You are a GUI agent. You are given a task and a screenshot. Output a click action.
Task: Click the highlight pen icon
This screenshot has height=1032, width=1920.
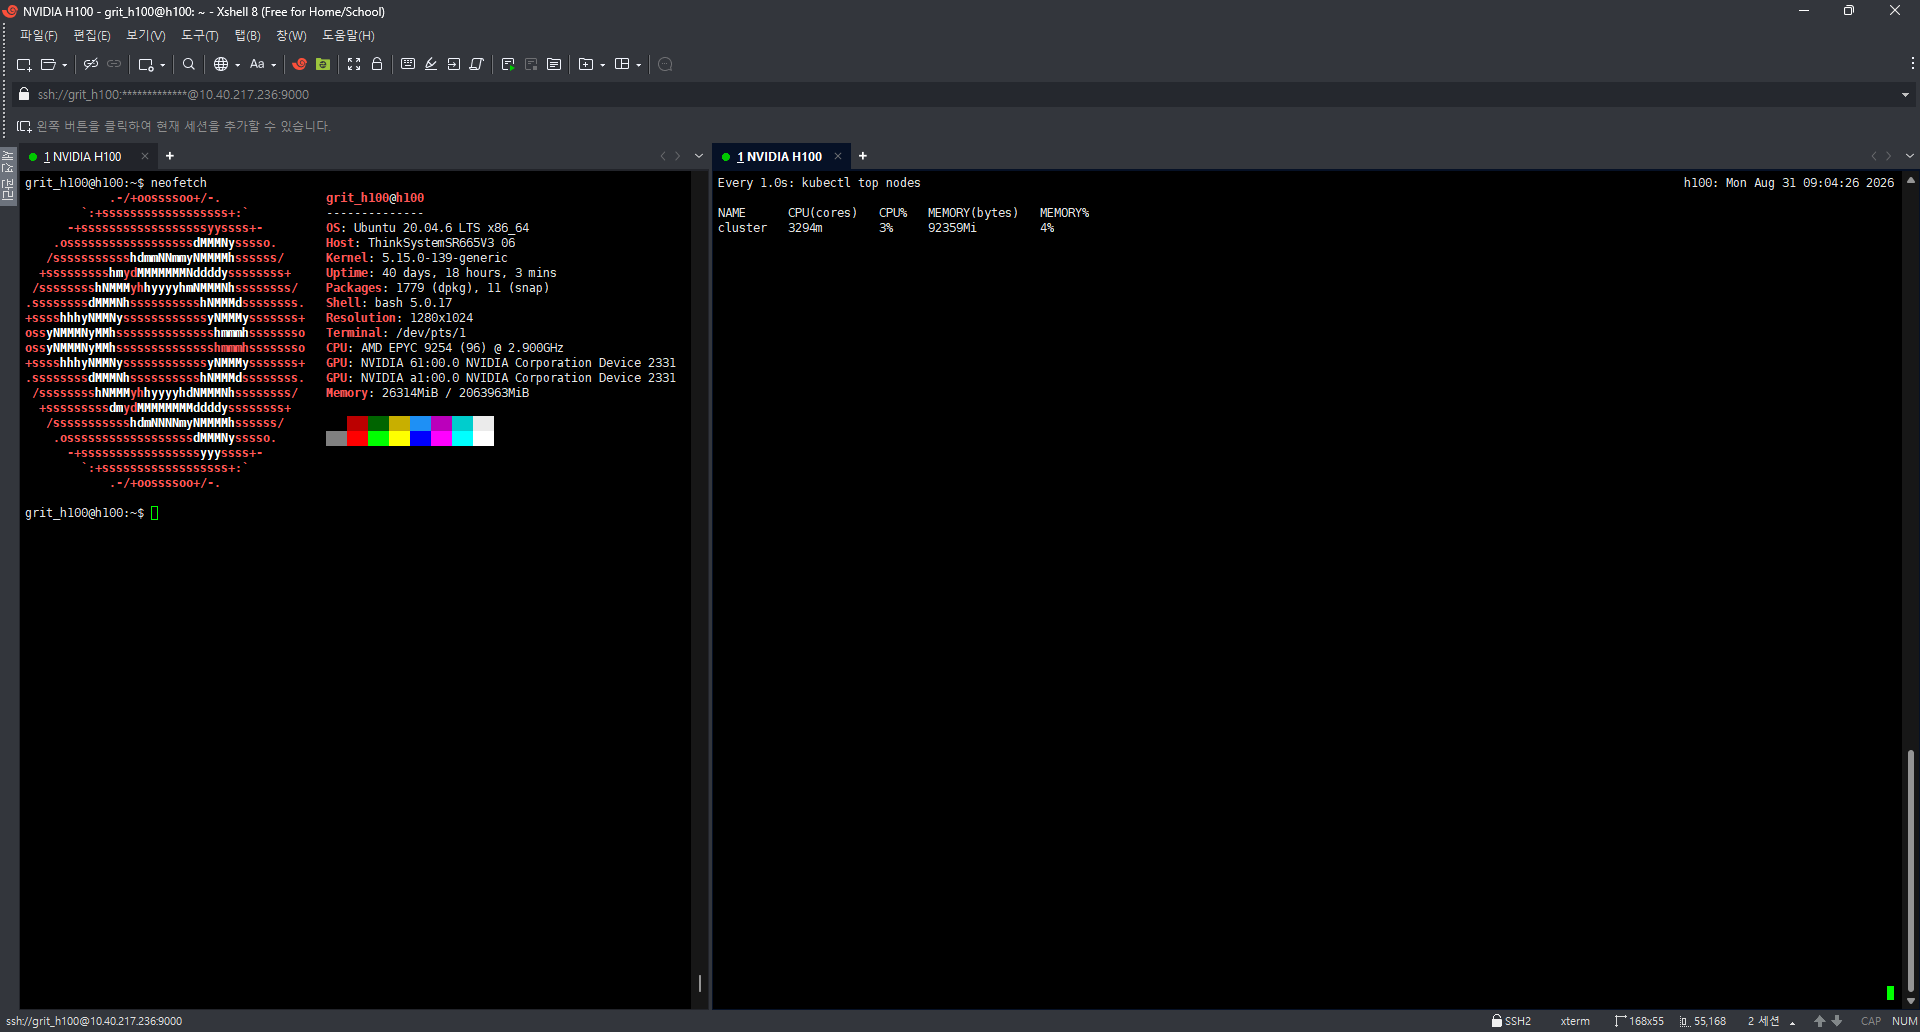coord(431,64)
